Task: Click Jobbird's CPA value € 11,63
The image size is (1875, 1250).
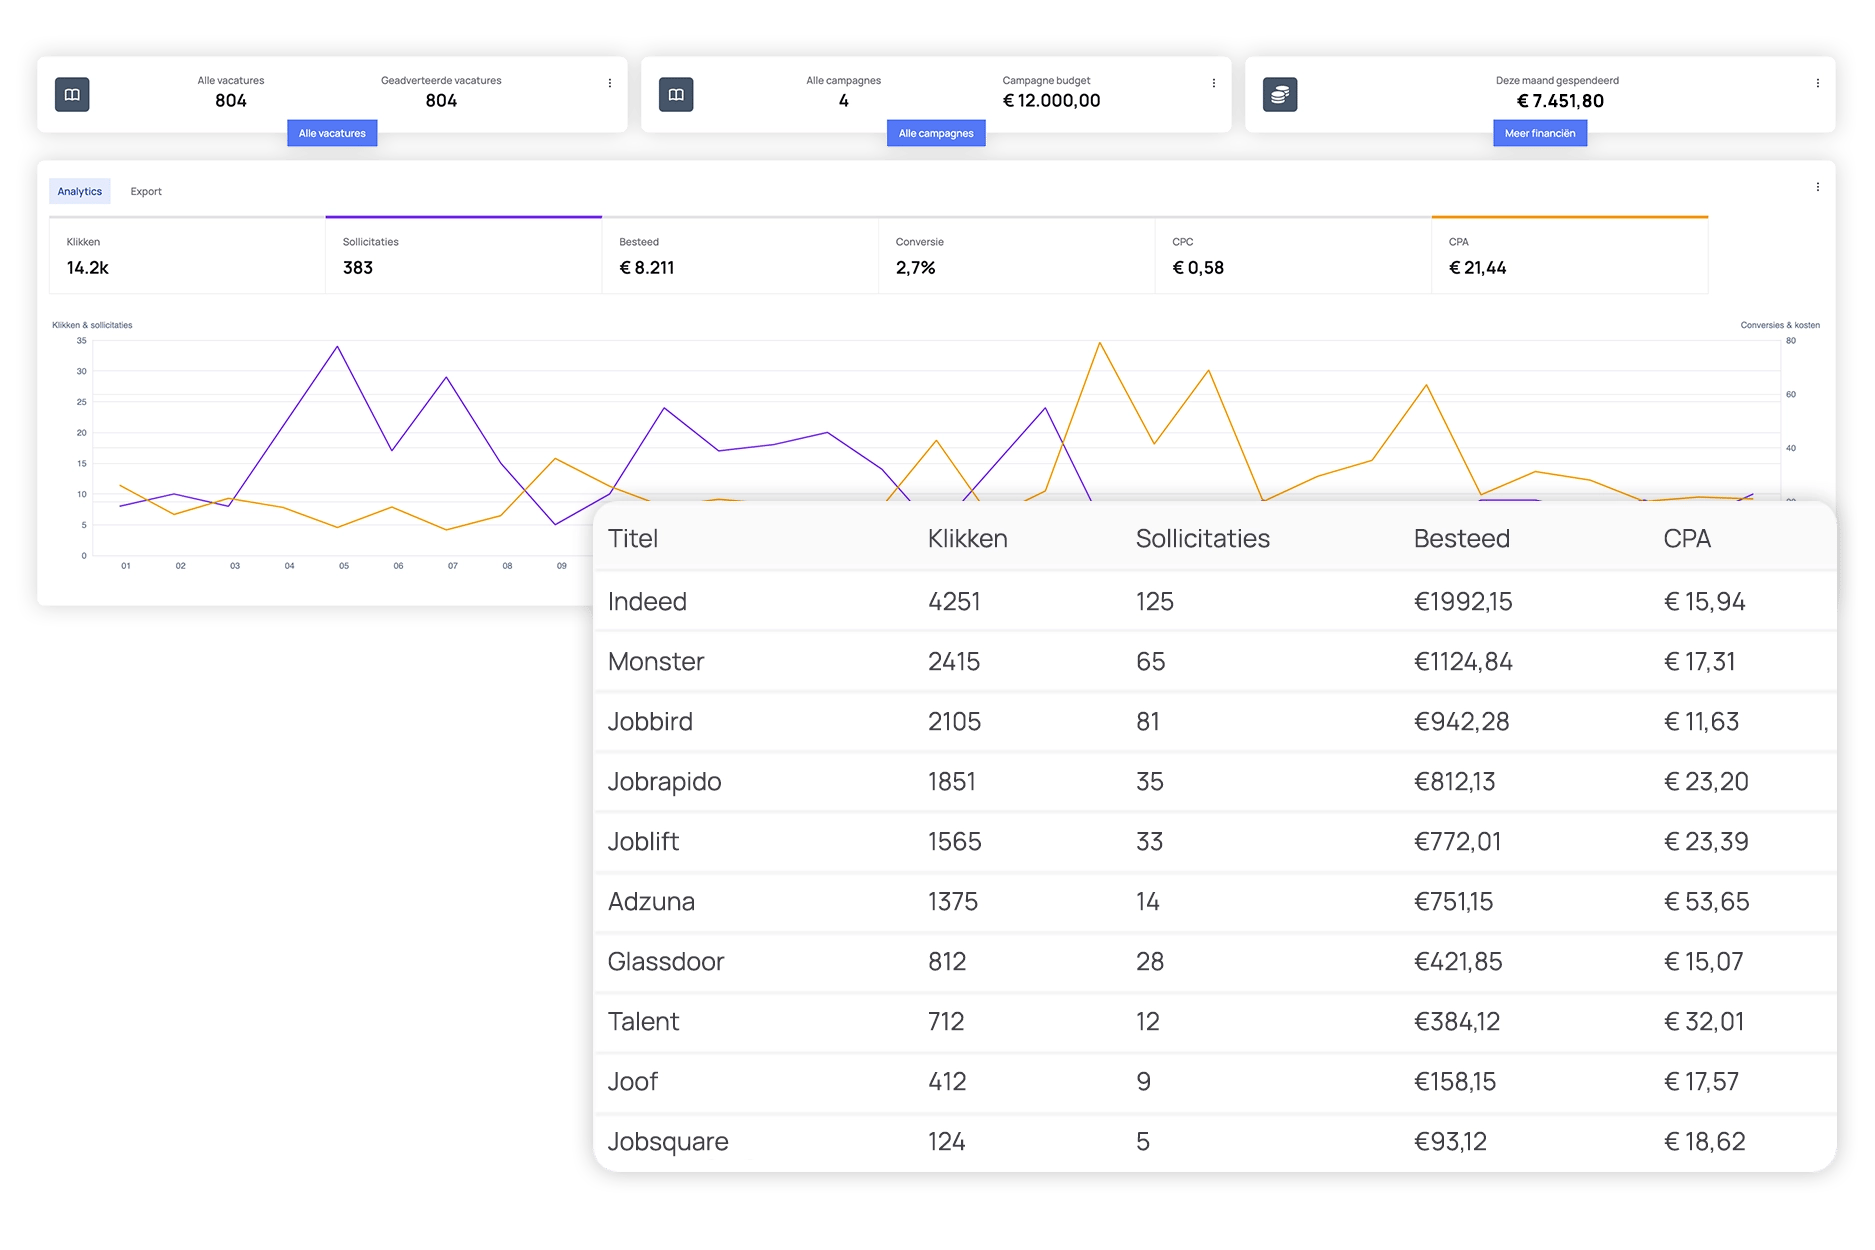Action: 1702,722
